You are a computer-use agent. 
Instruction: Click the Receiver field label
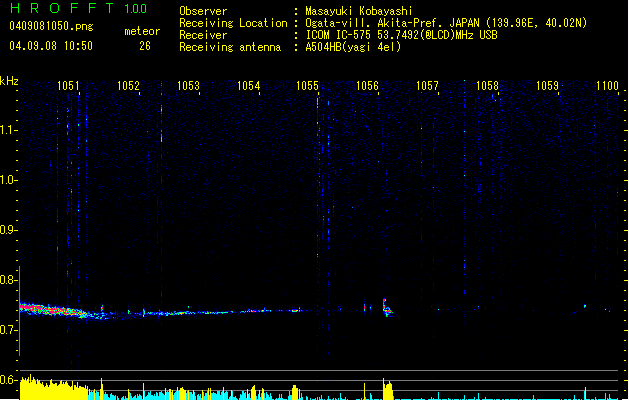tap(203, 35)
